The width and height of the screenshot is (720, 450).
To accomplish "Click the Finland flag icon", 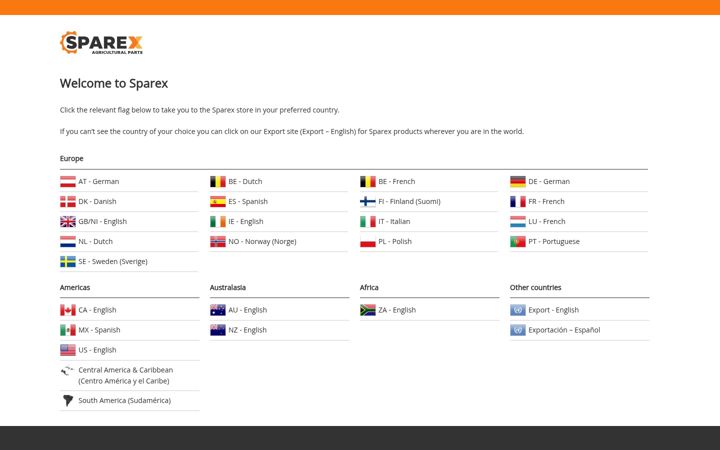I will 368,202.
